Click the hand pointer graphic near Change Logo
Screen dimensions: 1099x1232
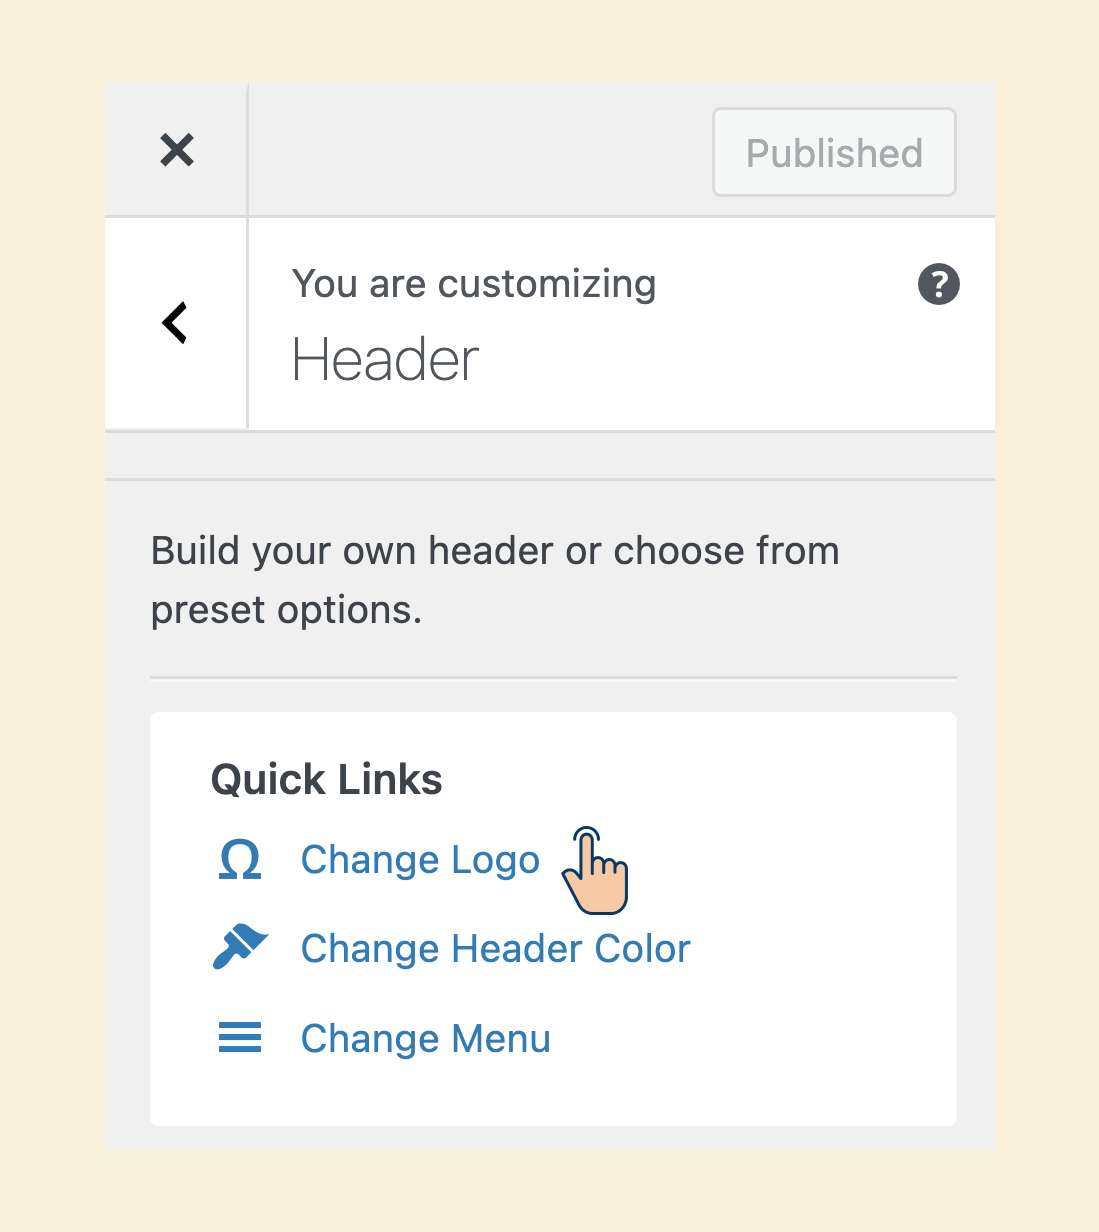pyautogui.click(x=595, y=871)
